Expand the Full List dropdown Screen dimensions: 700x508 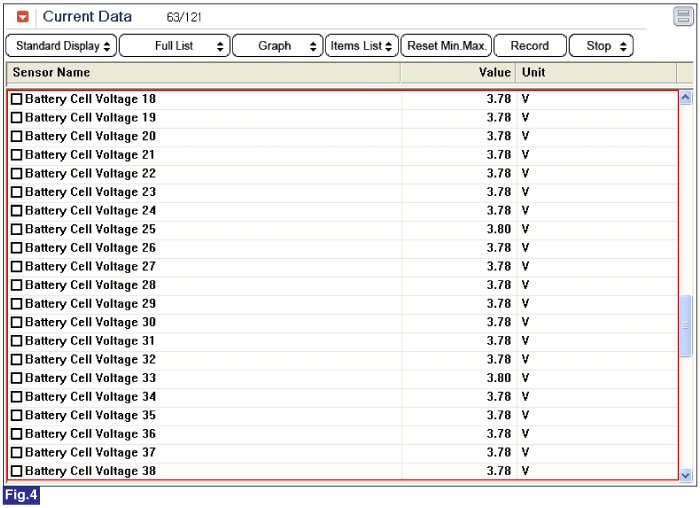point(174,46)
